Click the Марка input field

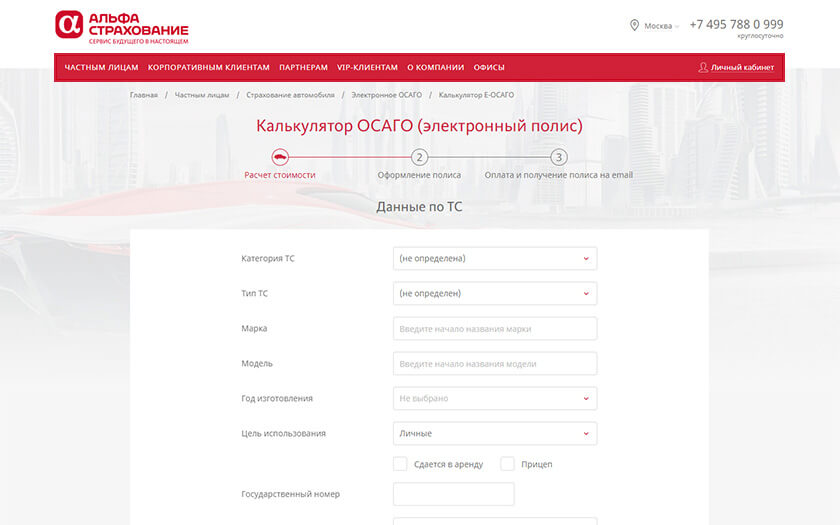coord(495,328)
